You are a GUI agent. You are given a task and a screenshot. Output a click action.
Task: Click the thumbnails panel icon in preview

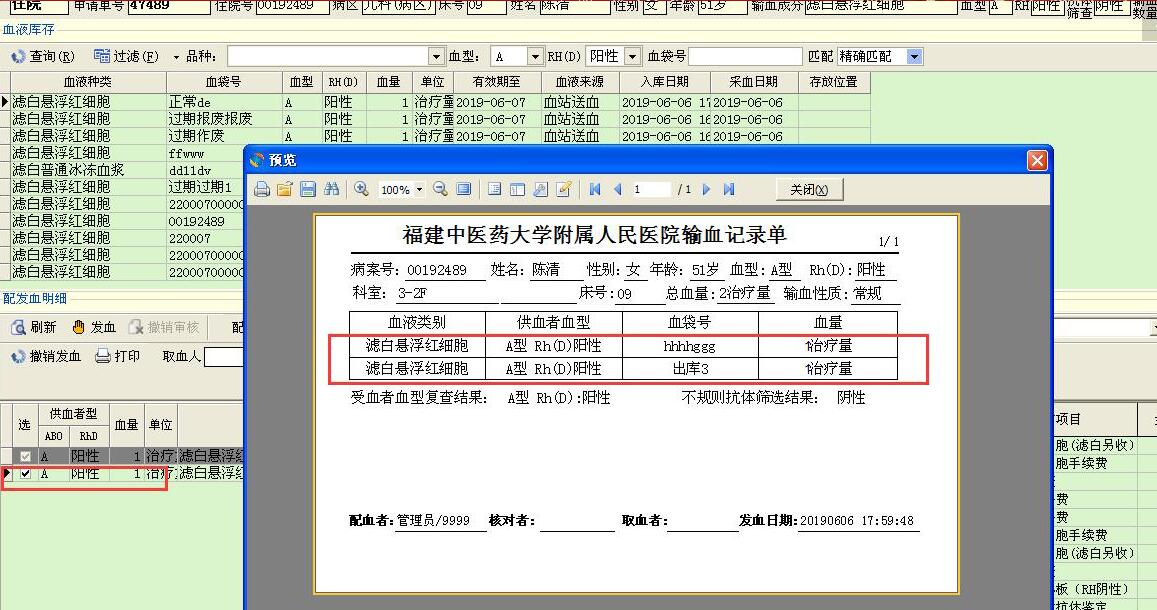(517, 190)
